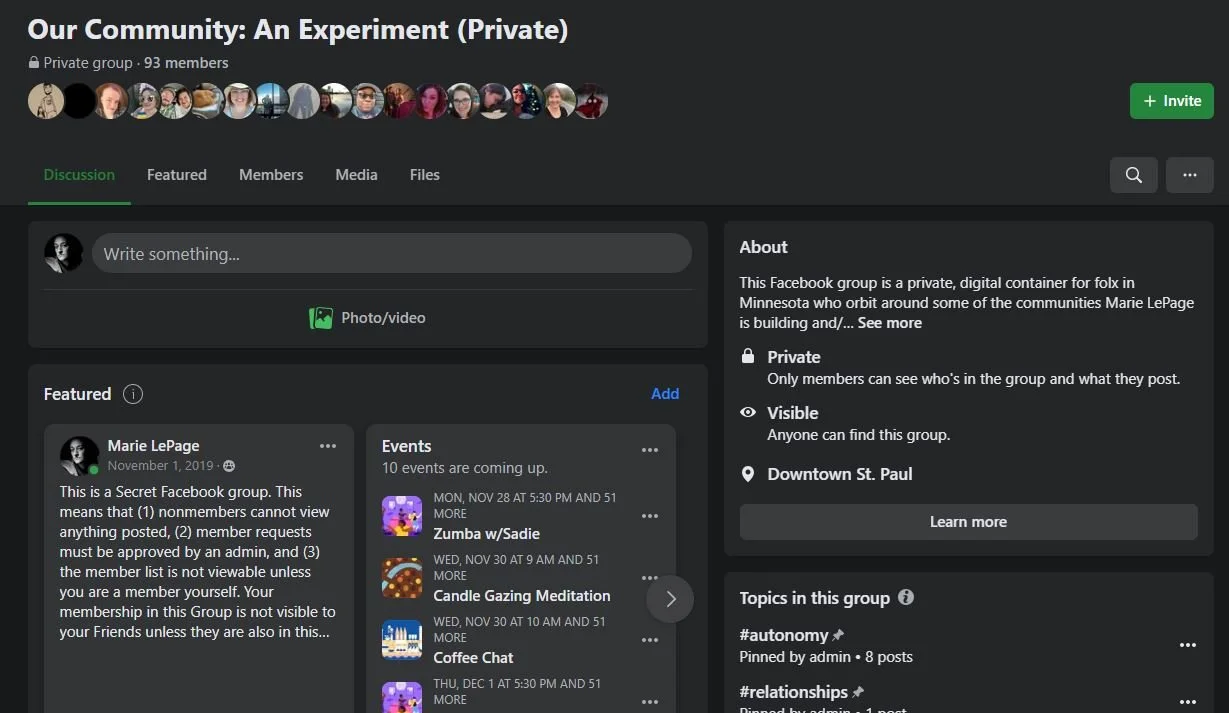Click November 1, 2019 post timestamp

161,466
